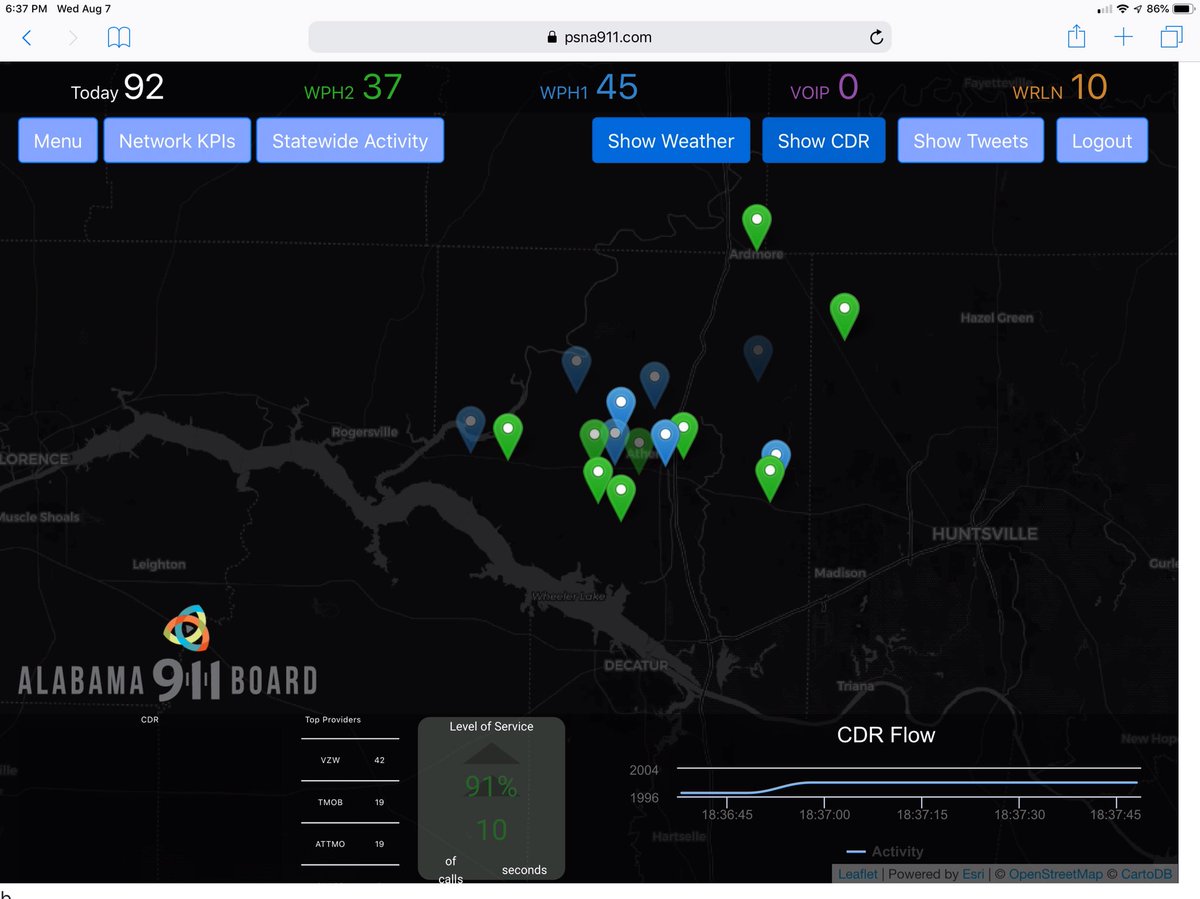This screenshot has width=1200, height=899.
Task: Click the ATTMO provider row
Action: [350, 844]
